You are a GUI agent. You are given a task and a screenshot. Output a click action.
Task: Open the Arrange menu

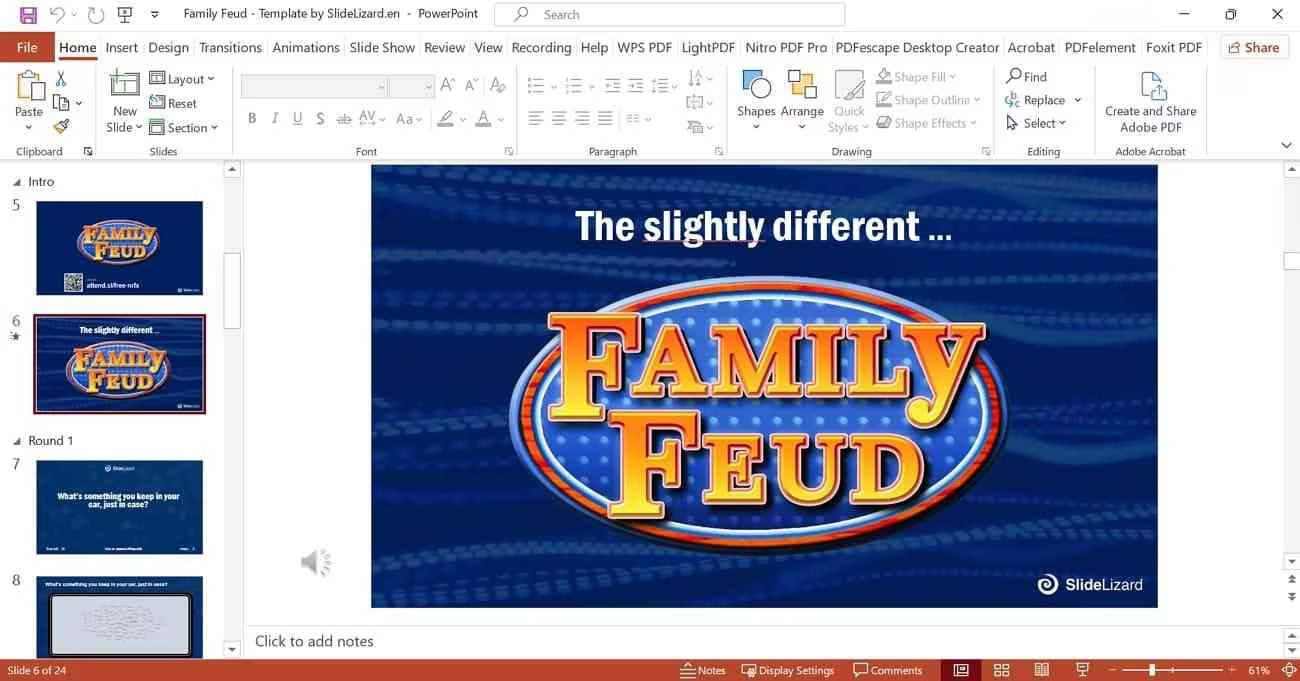[802, 100]
